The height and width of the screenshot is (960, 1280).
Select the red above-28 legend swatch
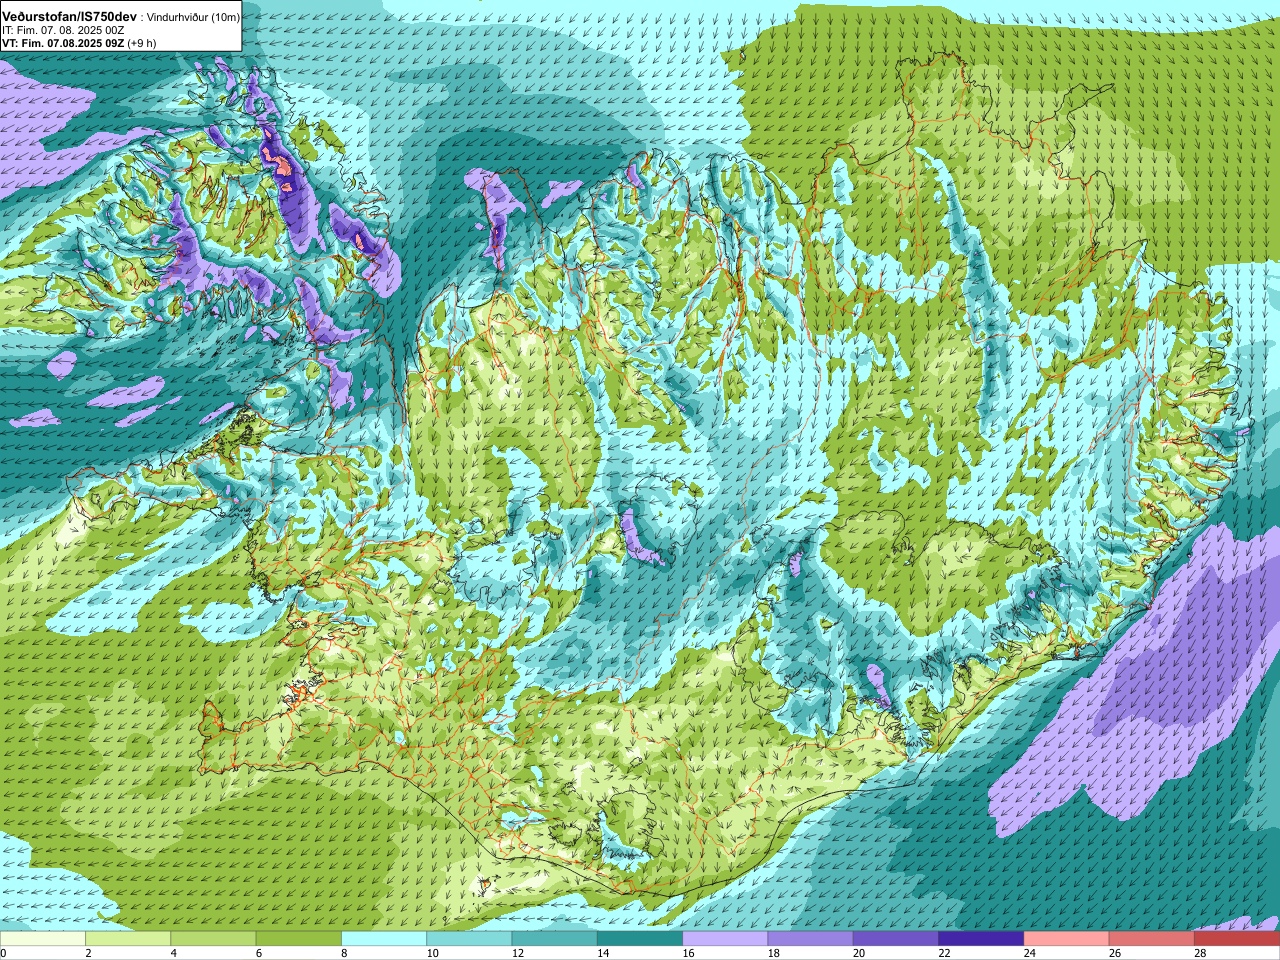click(1237, 939)
